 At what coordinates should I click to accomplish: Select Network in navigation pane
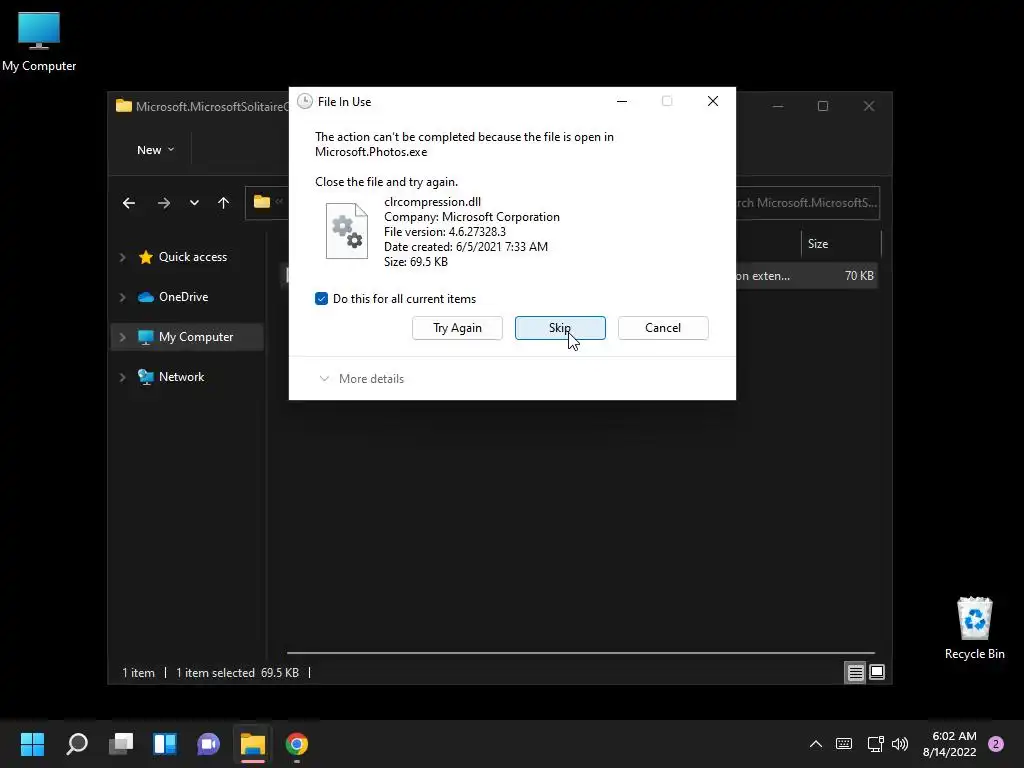182,377
